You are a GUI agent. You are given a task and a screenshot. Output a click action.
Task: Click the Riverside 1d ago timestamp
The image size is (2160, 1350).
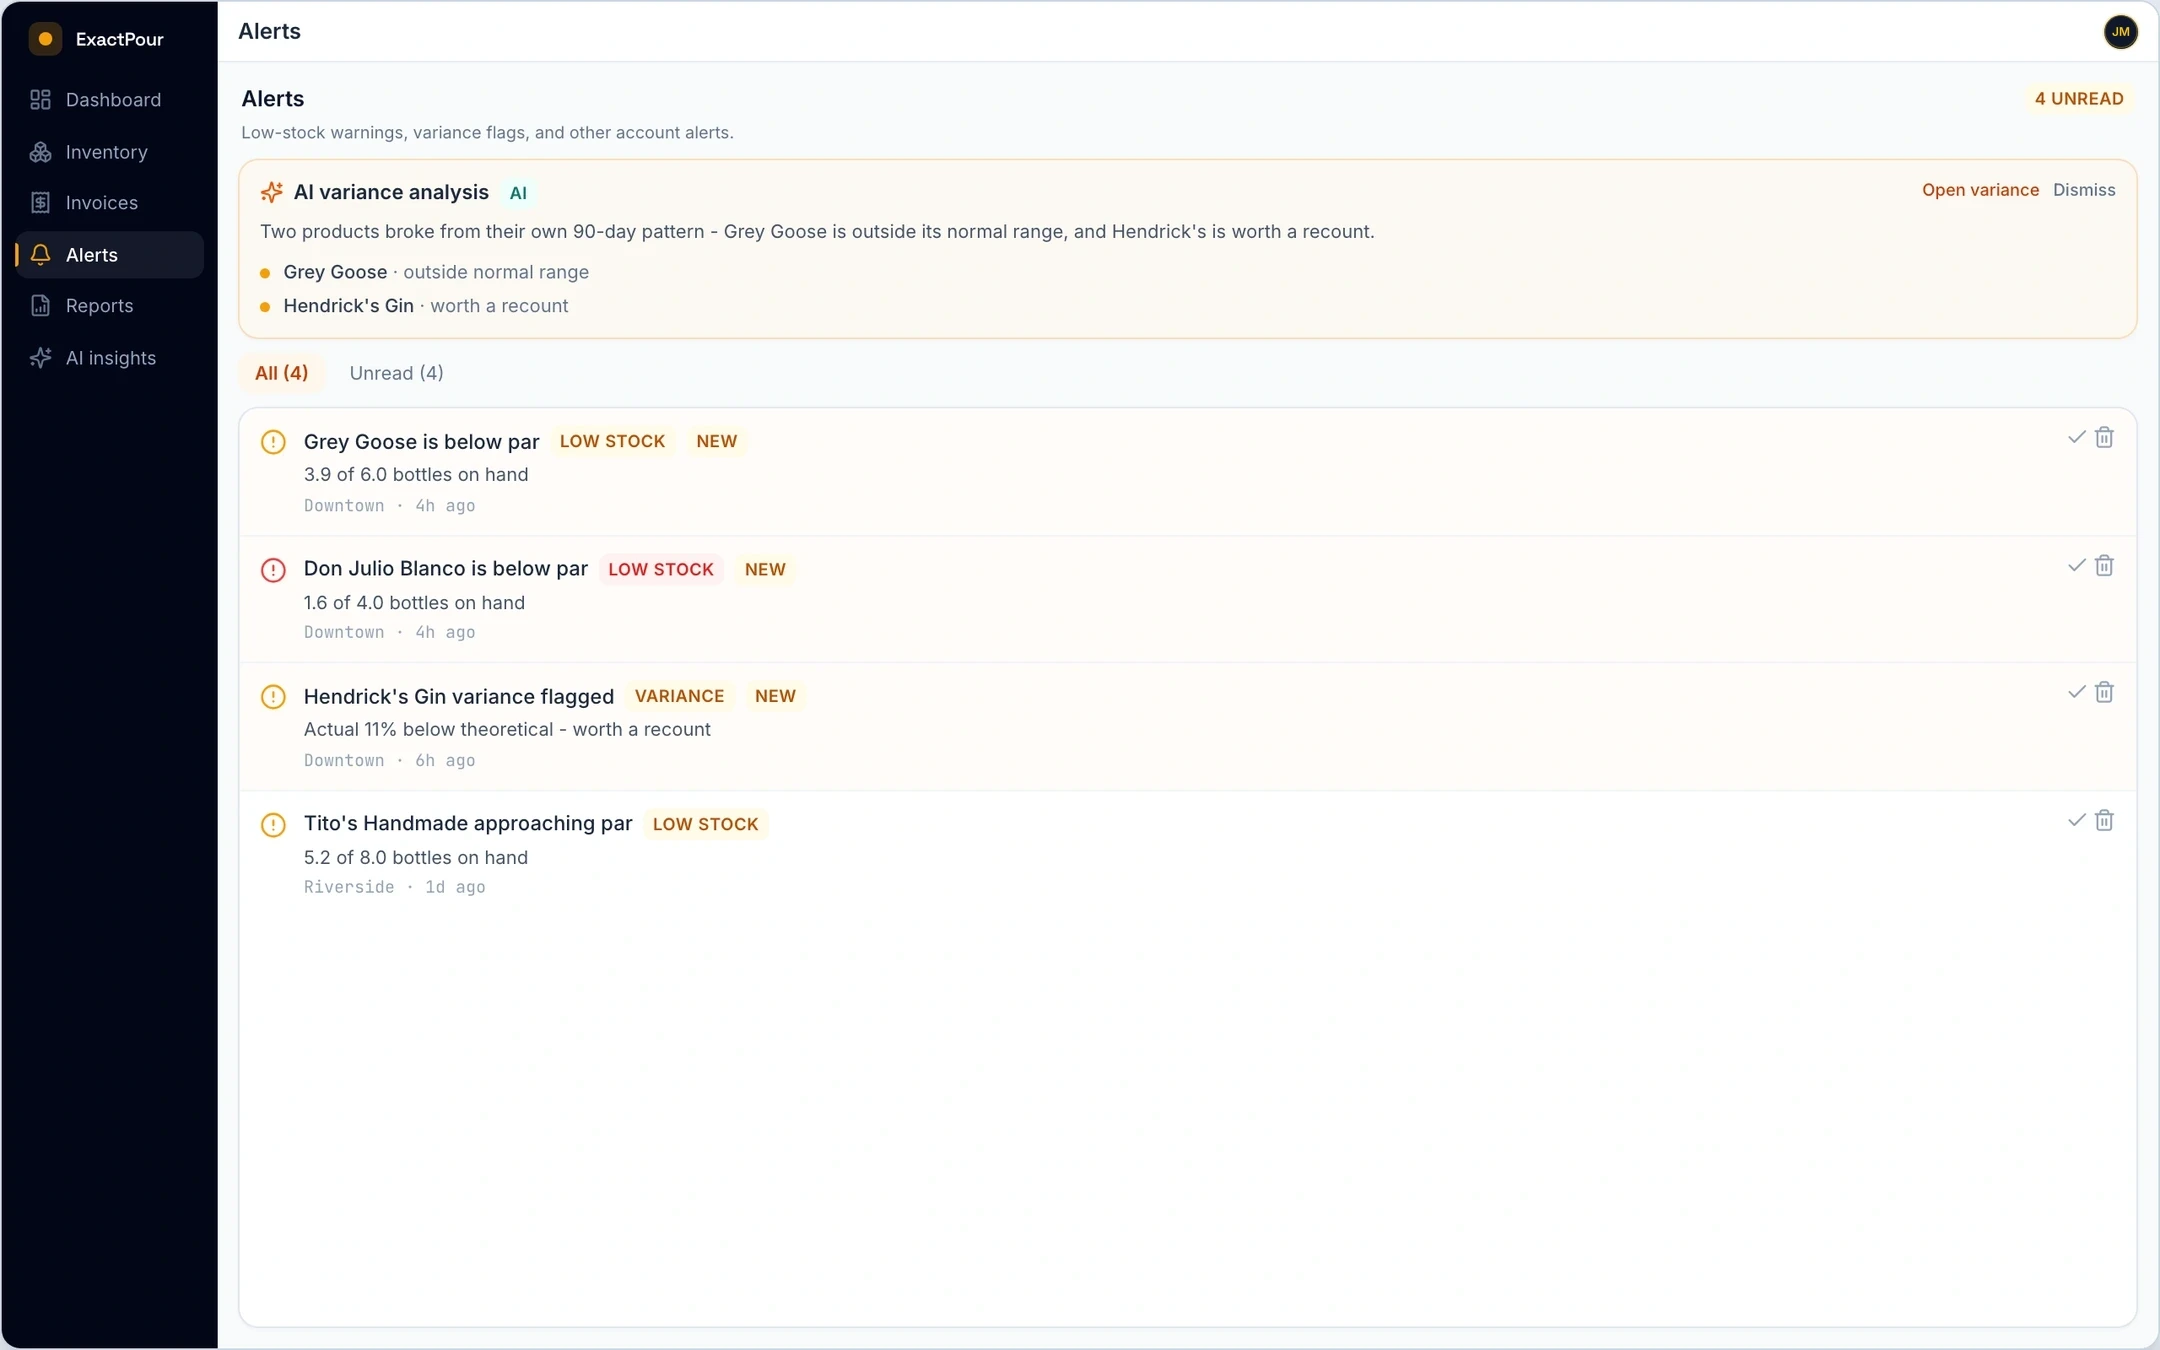pyautogui.click(x=394, y=887)
